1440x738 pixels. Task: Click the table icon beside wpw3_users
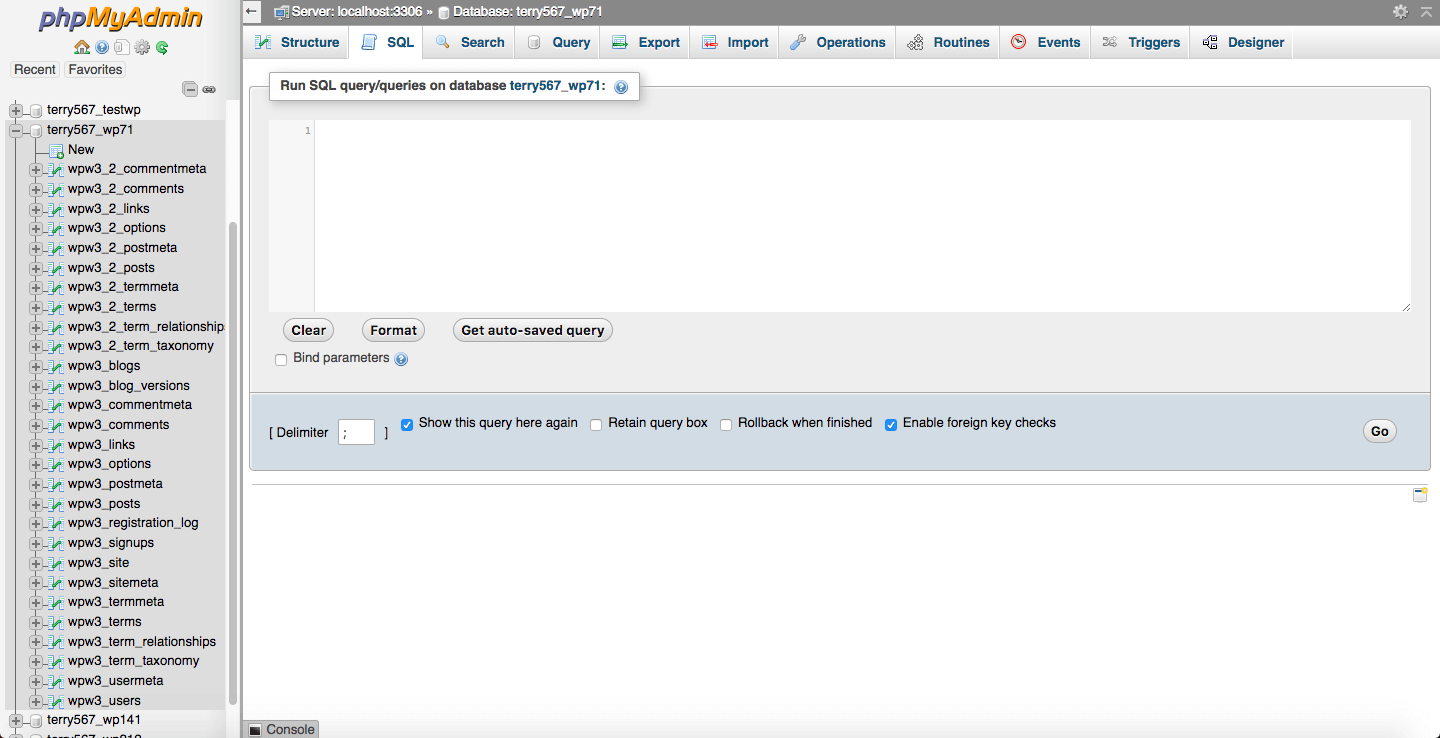56,701
